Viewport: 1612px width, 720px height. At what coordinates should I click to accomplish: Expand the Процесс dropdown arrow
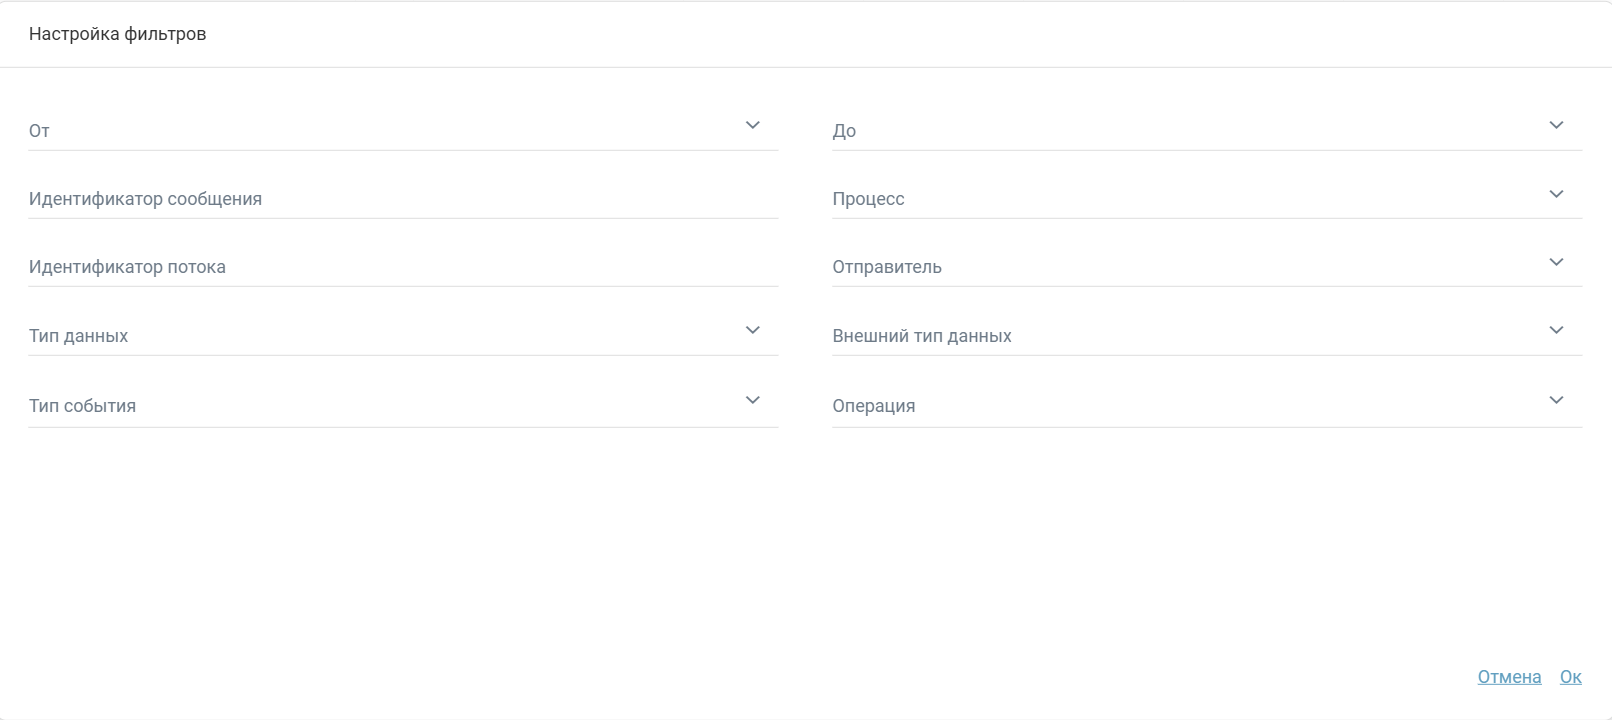pos(1556,194)
